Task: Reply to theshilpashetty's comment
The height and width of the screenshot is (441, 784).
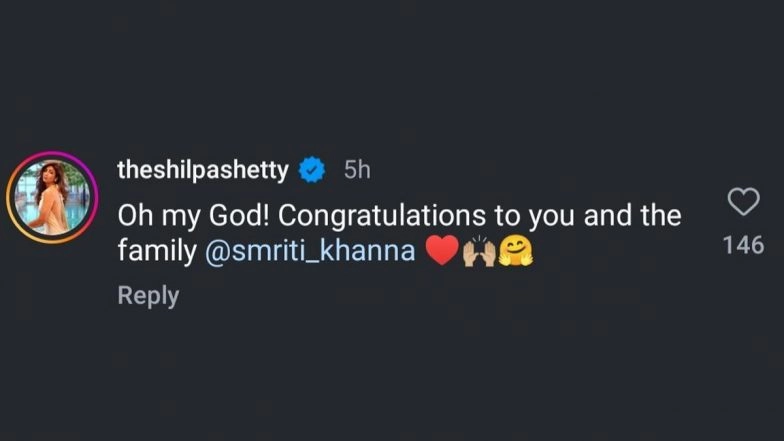Action: [148, 296]
